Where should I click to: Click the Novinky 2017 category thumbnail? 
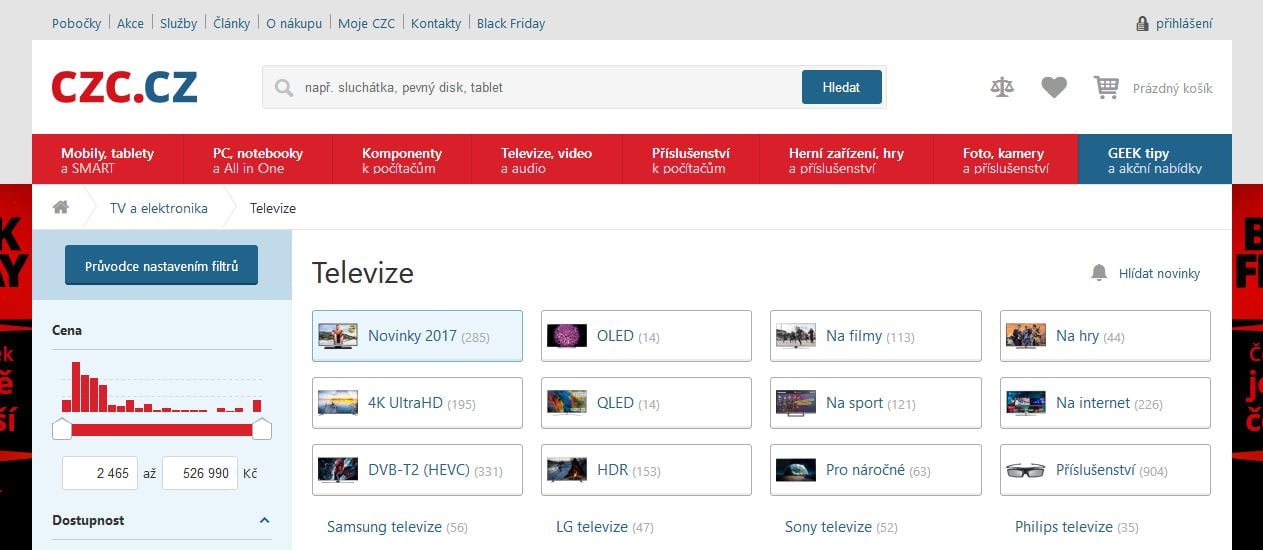tap(337, 336)
